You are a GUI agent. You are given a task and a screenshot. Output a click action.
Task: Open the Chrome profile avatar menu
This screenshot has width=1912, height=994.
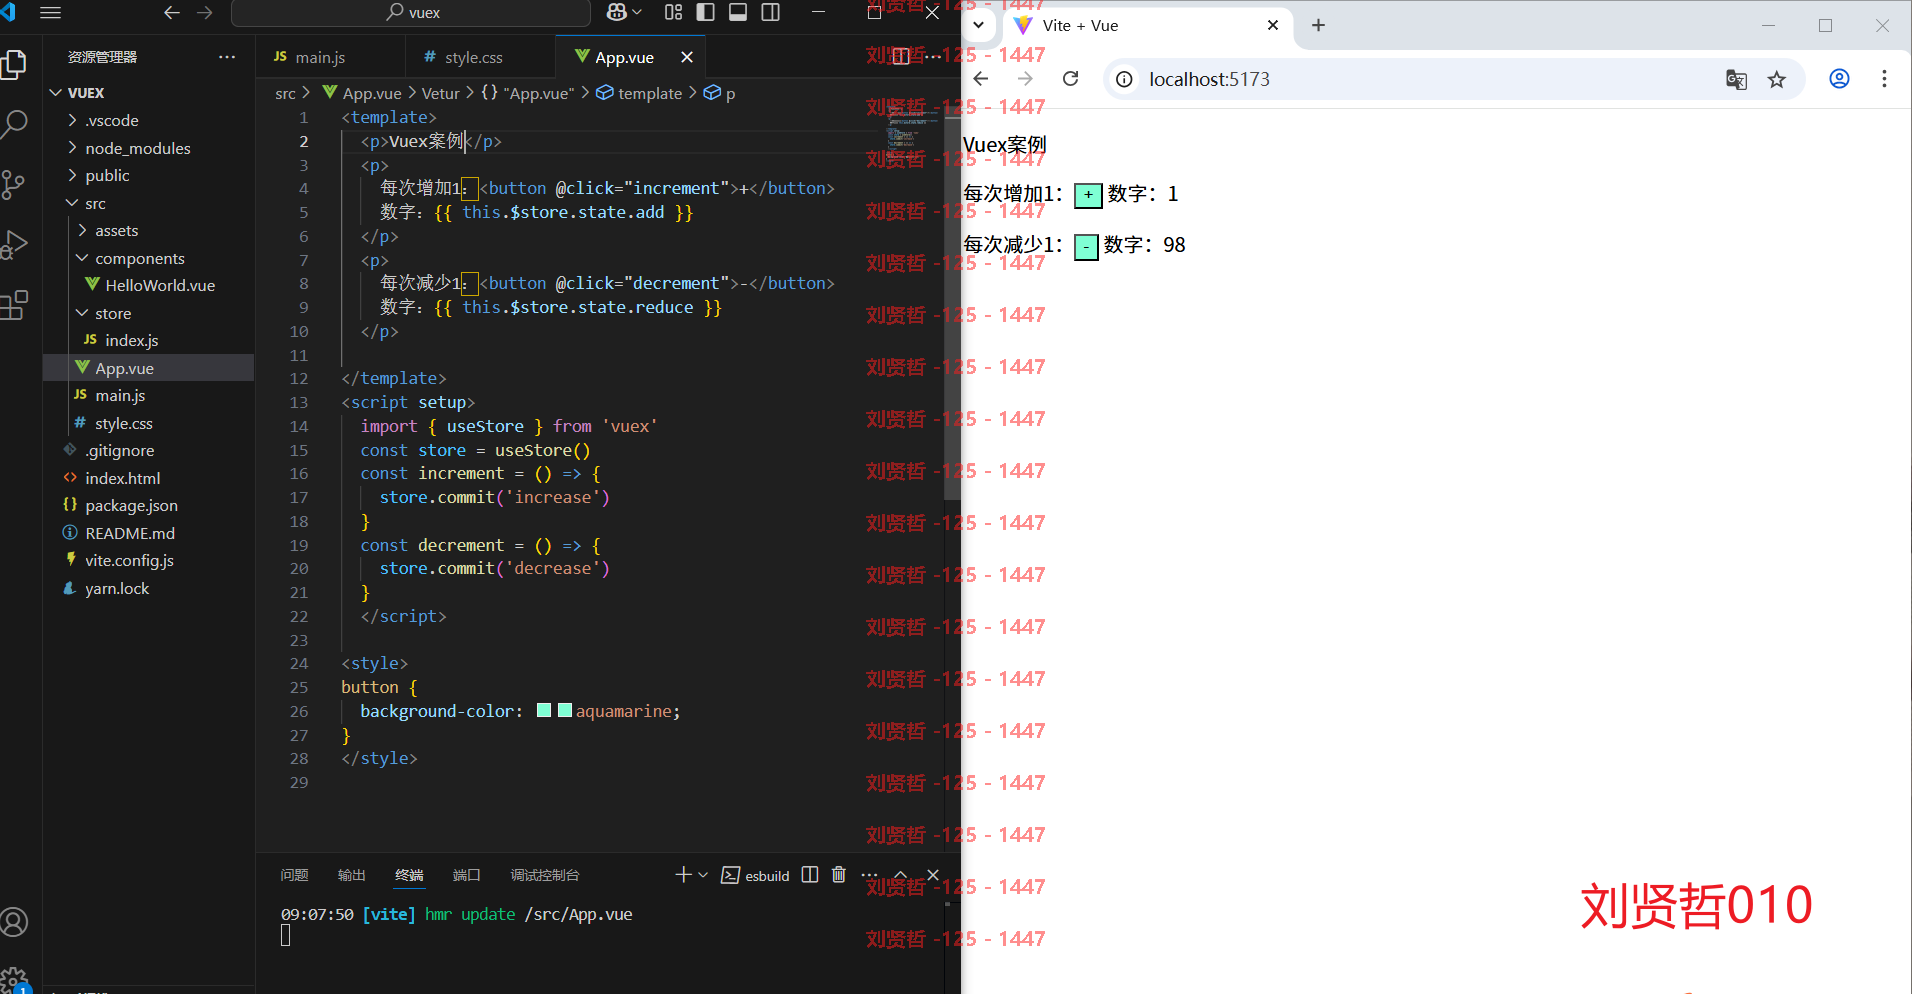tap(1839, 79)
